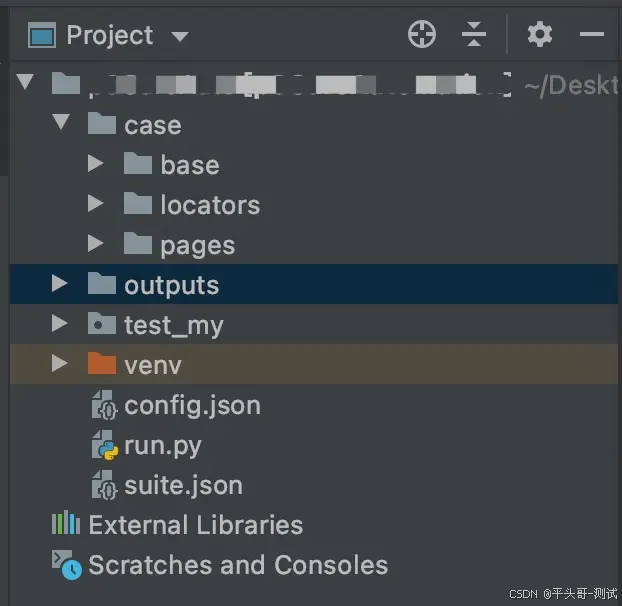The width and height of the screenshot is (622, 606).
Task: Click the config.json JSON file icon
Action: 104,405
